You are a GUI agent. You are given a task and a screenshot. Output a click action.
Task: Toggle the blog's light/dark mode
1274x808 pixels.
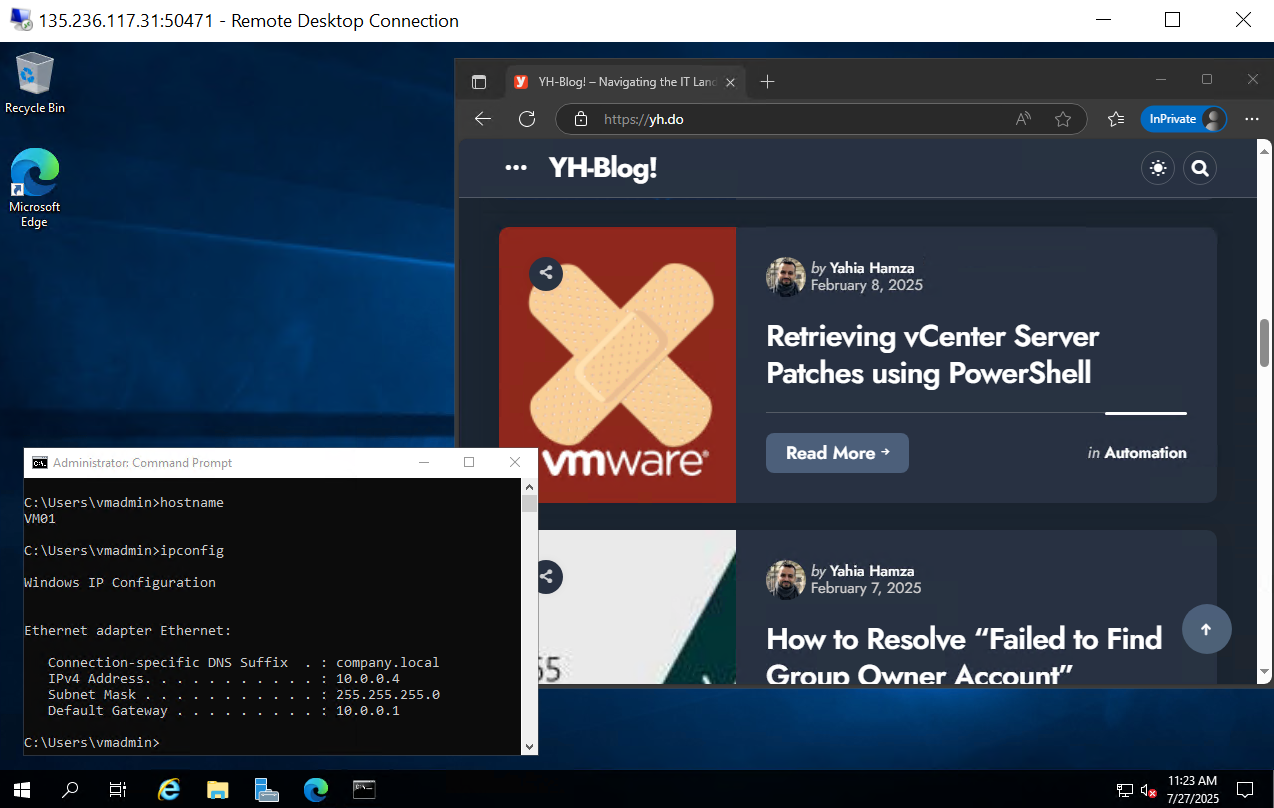[x=1158, y=168]
